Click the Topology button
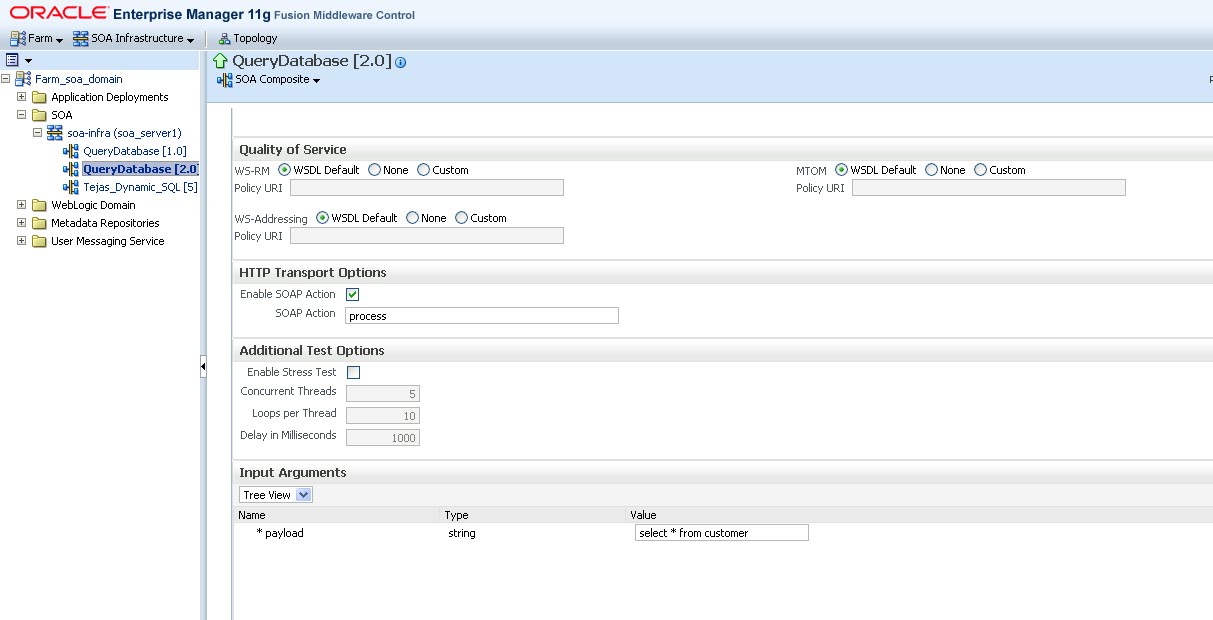1213x620 pixels. [x=248, y=38]
